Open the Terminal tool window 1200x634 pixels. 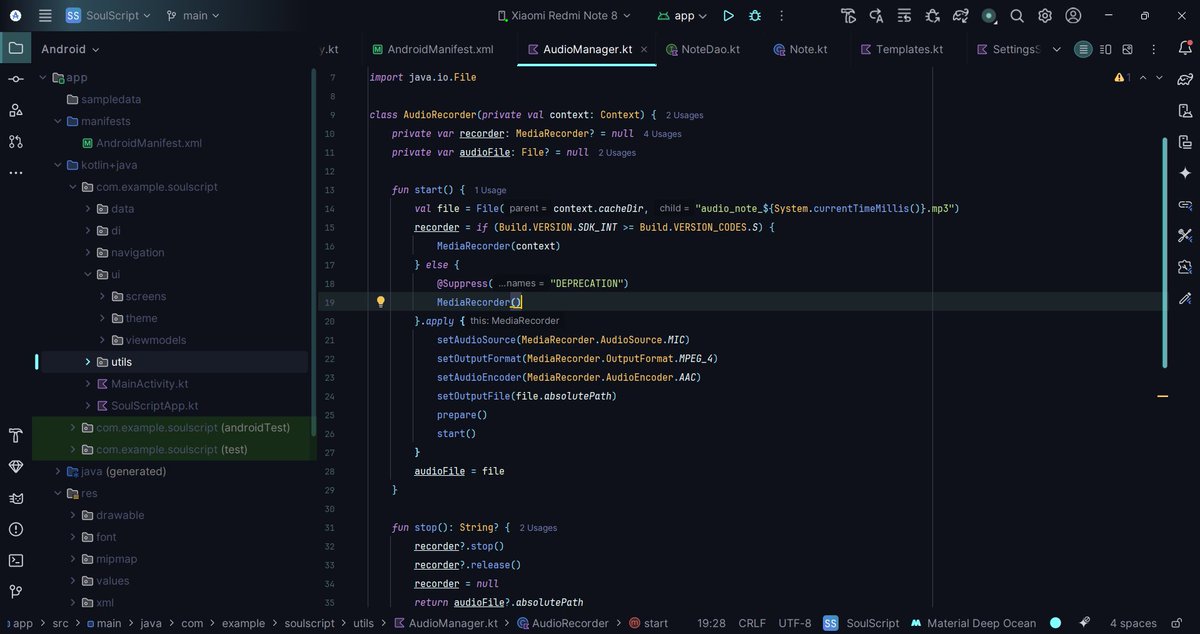(x=14, y=560)
